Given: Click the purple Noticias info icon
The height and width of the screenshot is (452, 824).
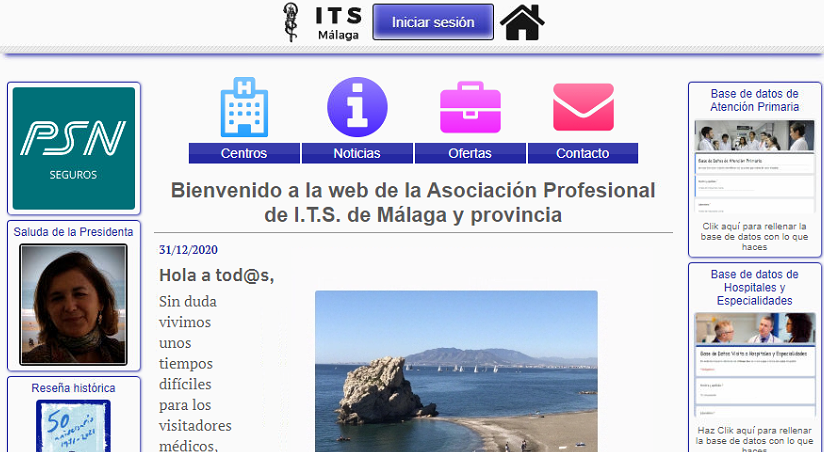Looking at the screenshot, I should pos(357,106).
